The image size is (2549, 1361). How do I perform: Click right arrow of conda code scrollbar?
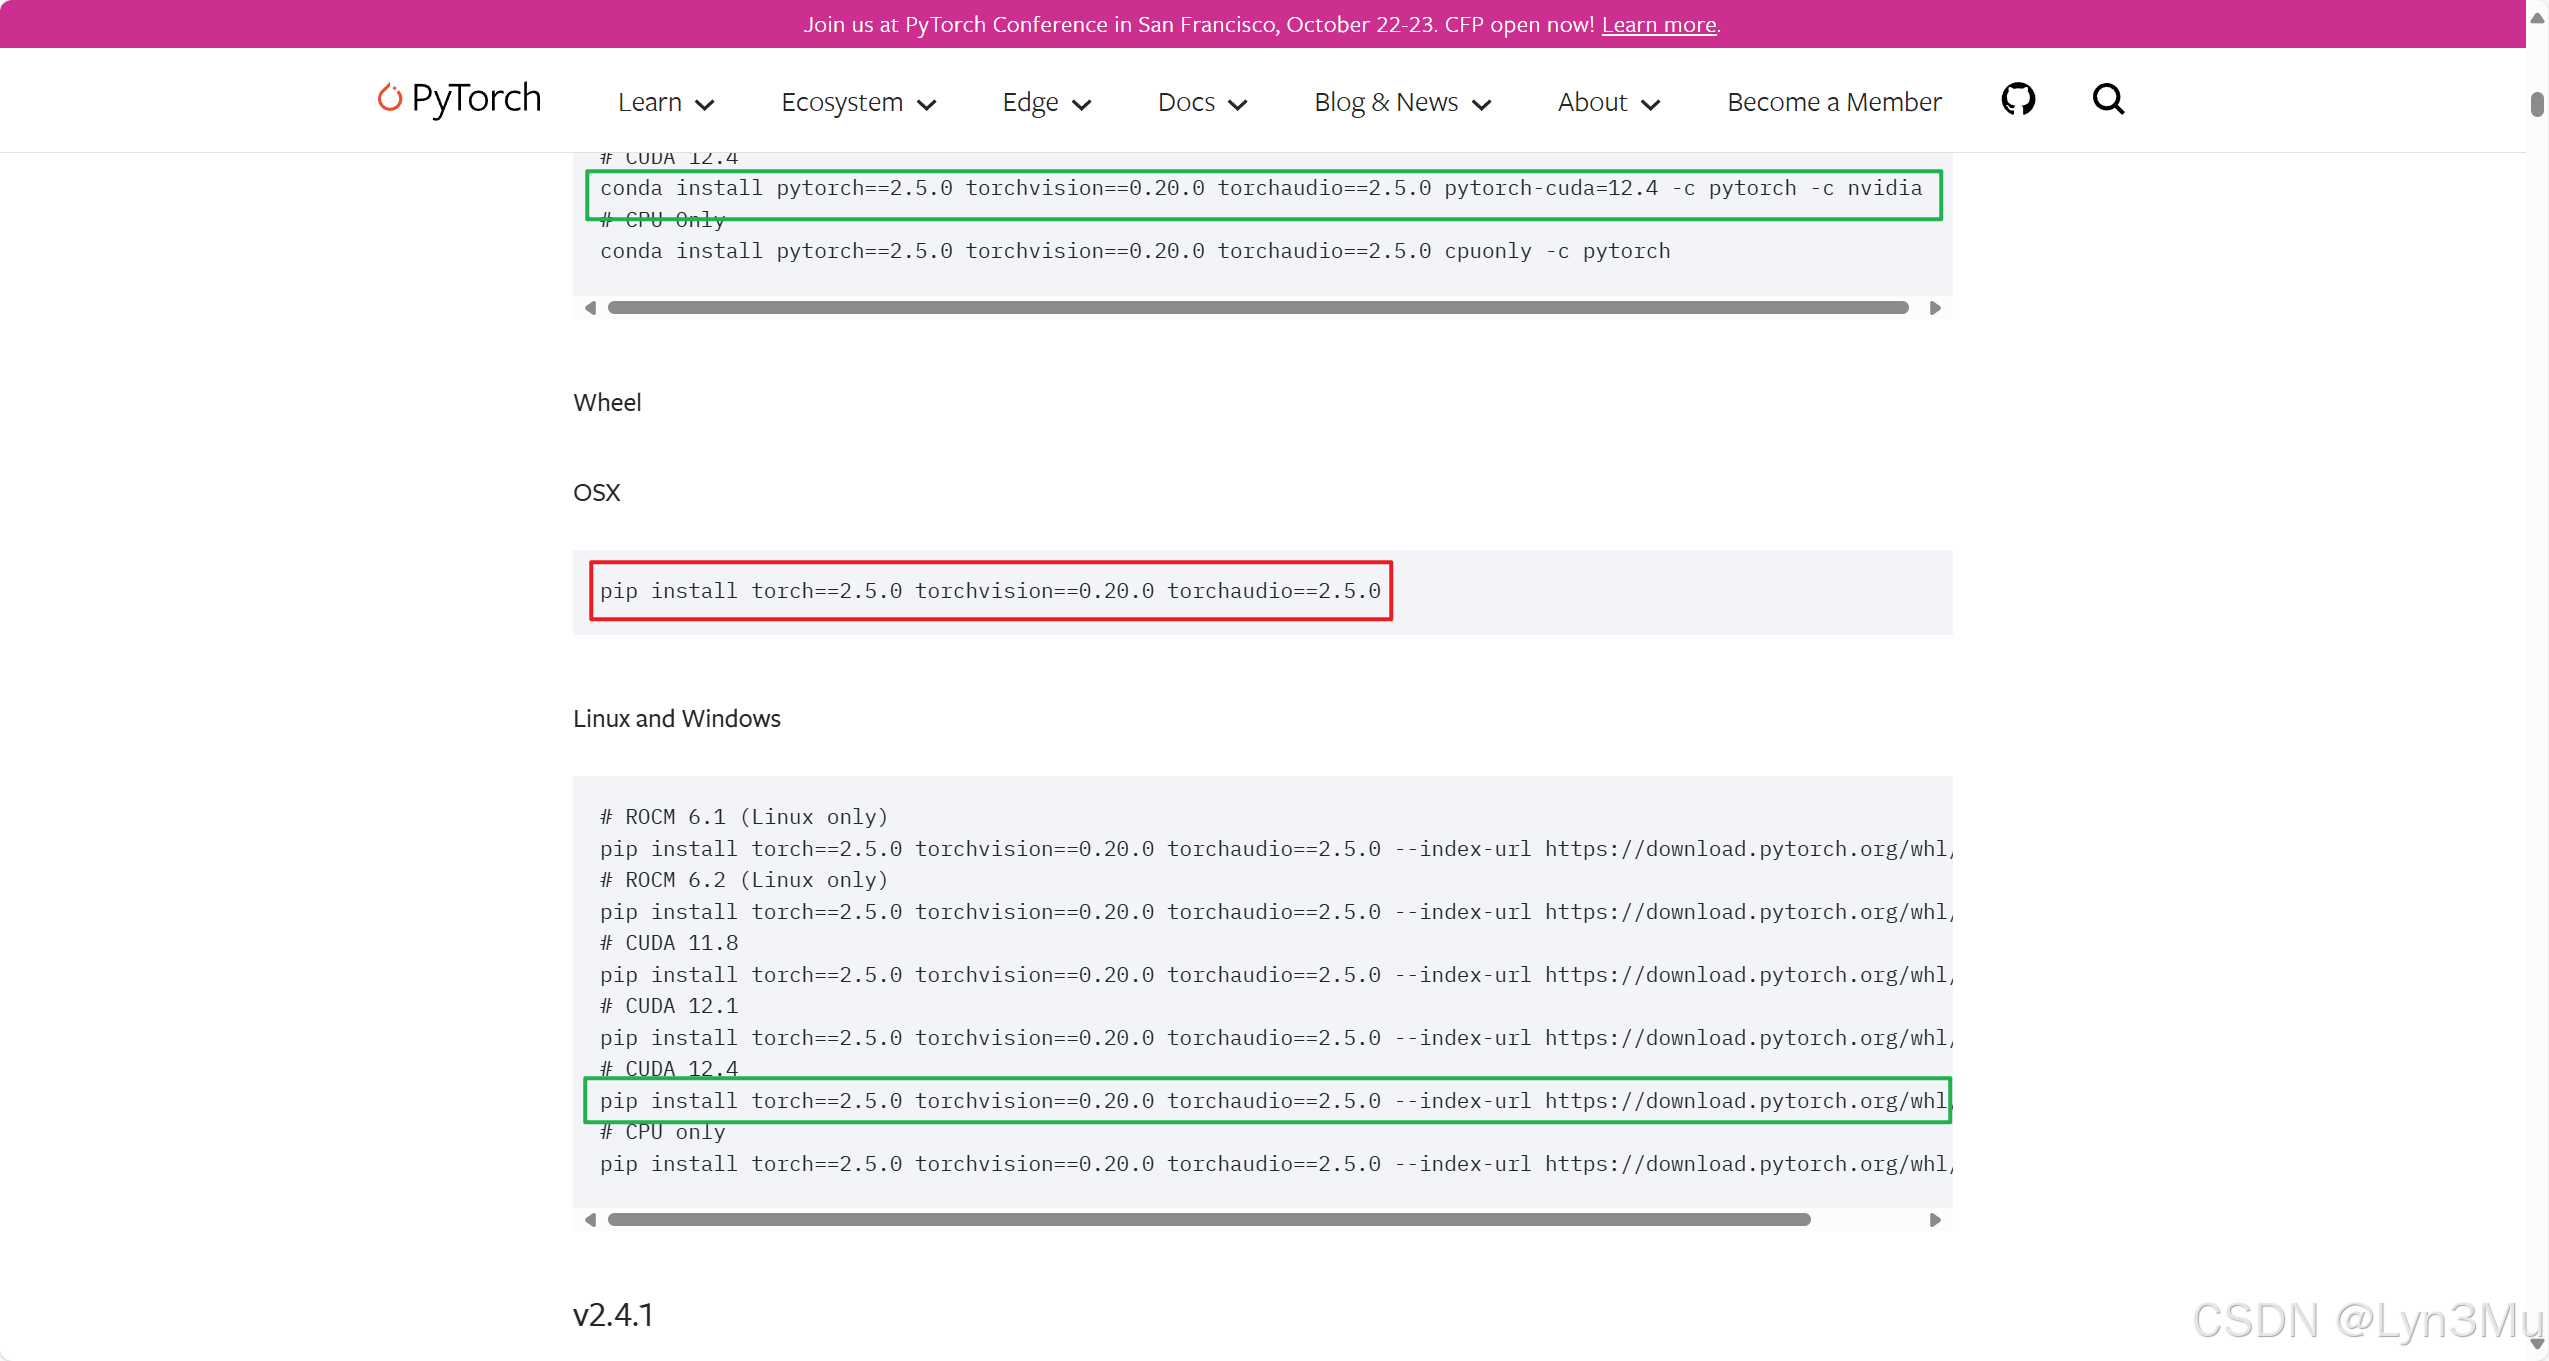[1934, 308]
